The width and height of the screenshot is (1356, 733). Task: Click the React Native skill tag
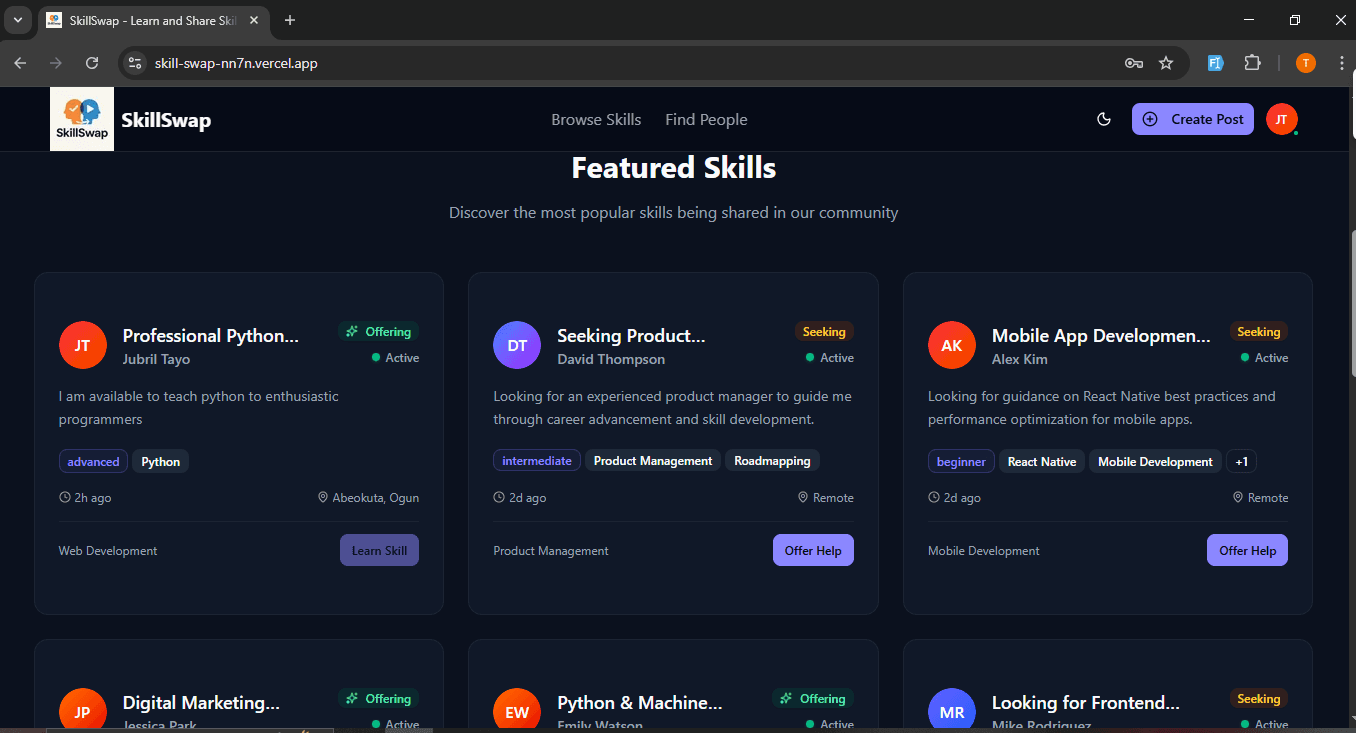click(x=1042, y=462)
